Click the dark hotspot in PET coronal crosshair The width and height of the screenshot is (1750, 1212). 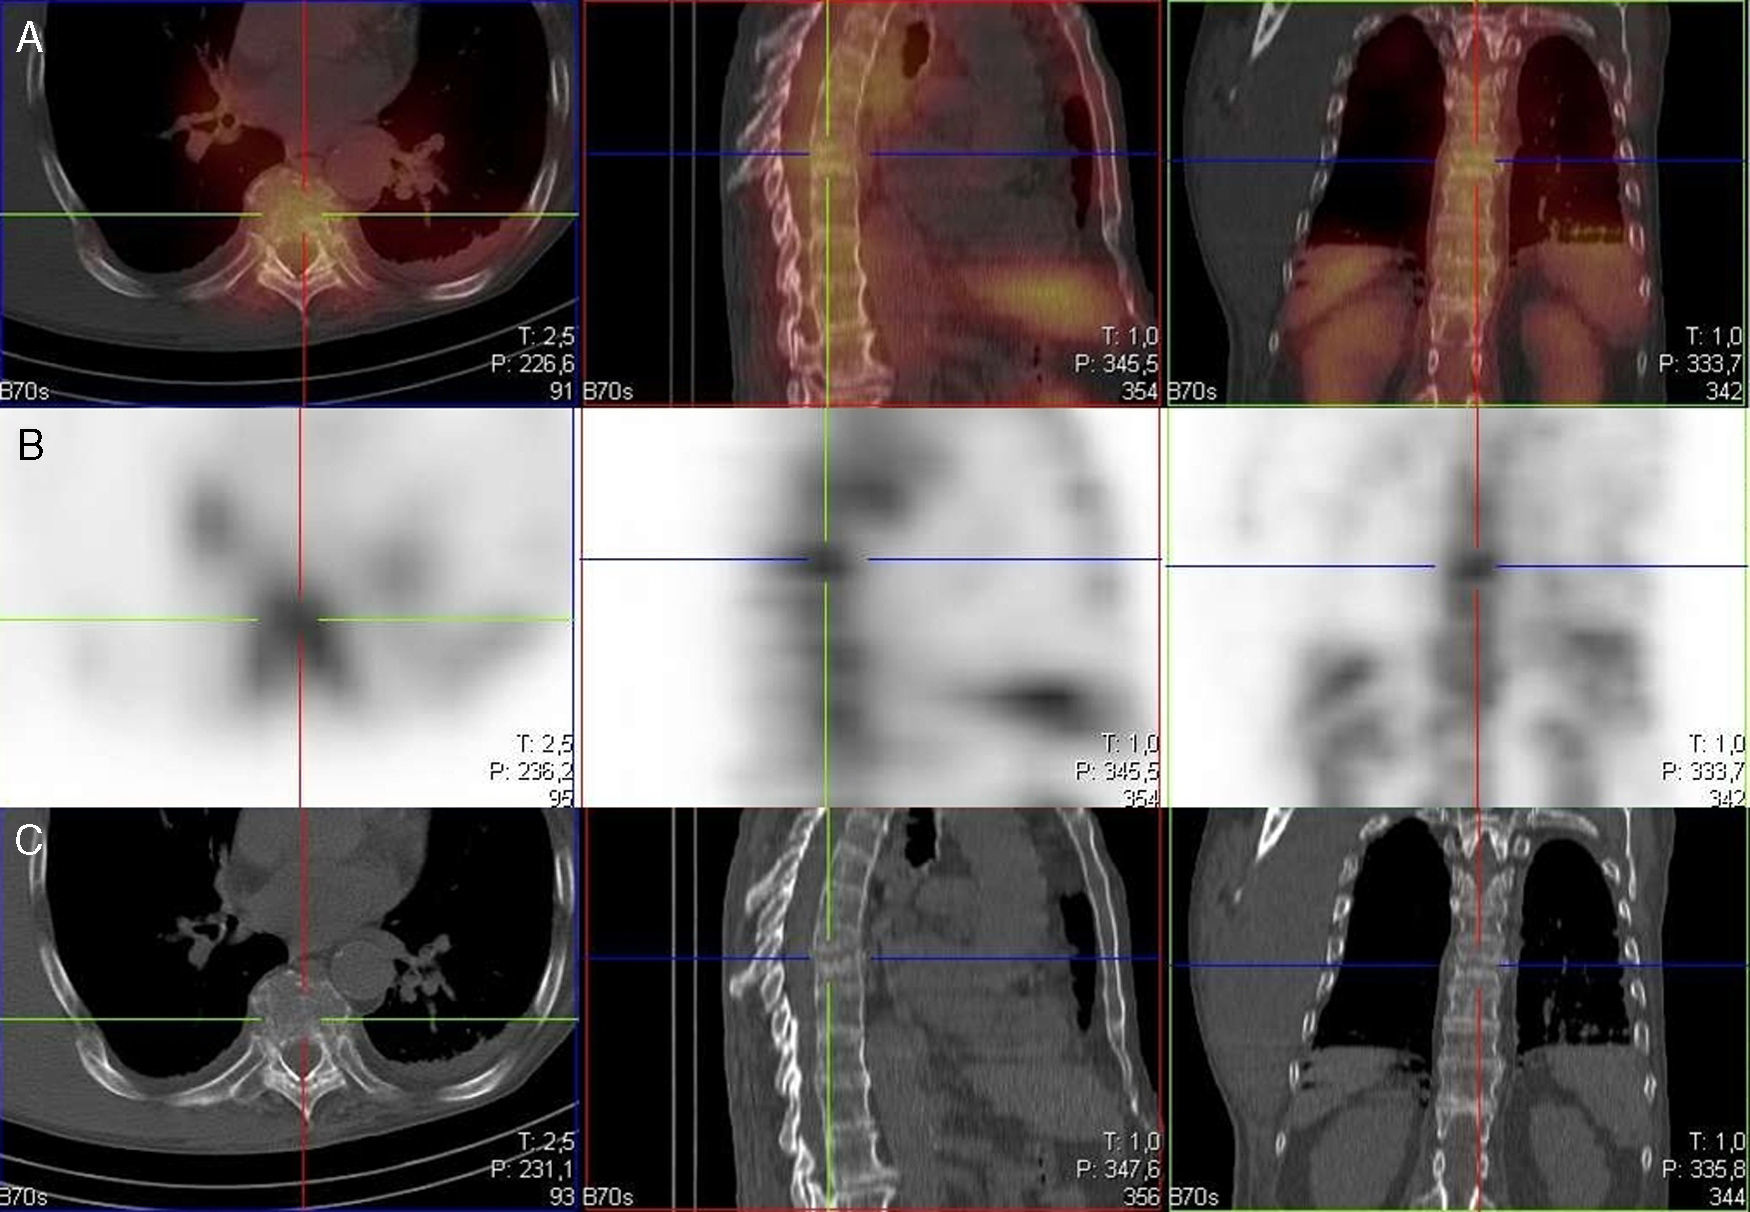(x=1476, y=567)
